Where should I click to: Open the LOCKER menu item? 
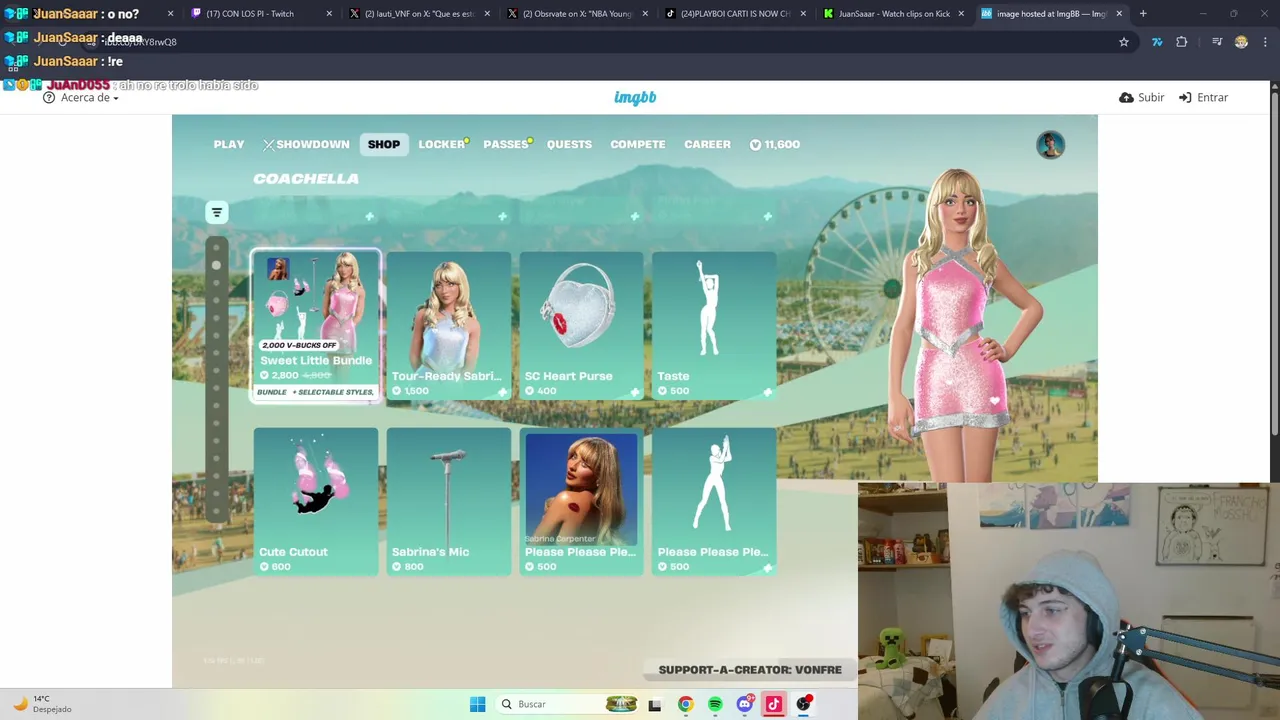(x=442, y=144)
